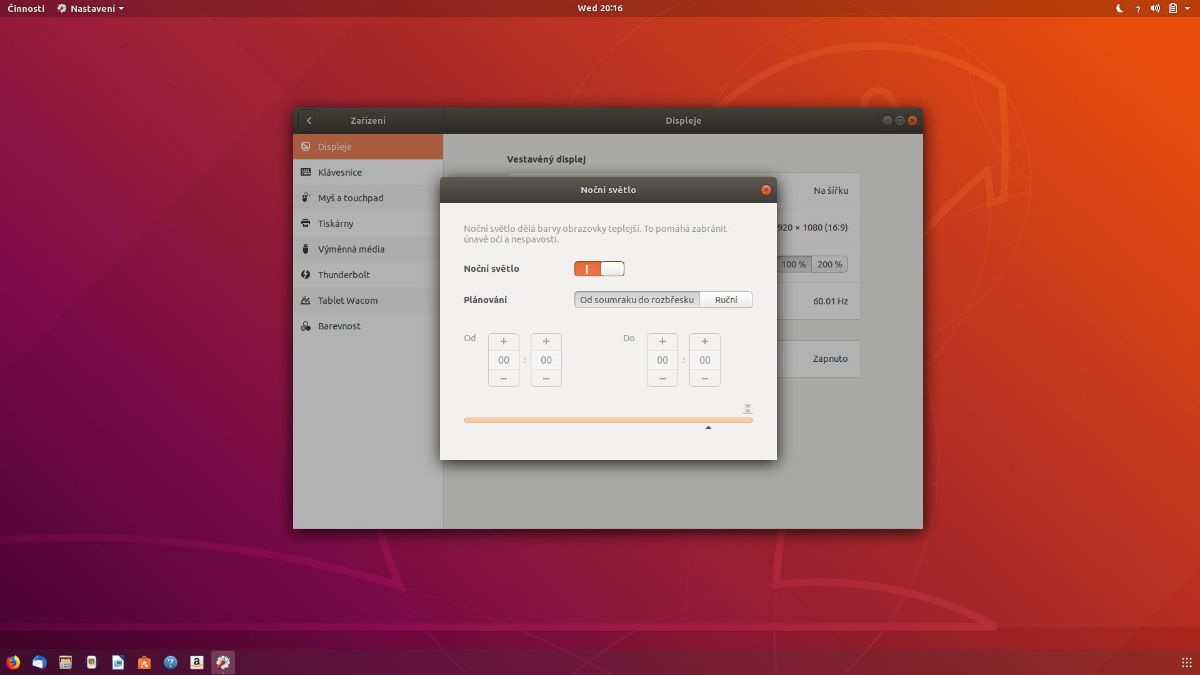Open the Help icon in the dock

click(x=171, y=662)
